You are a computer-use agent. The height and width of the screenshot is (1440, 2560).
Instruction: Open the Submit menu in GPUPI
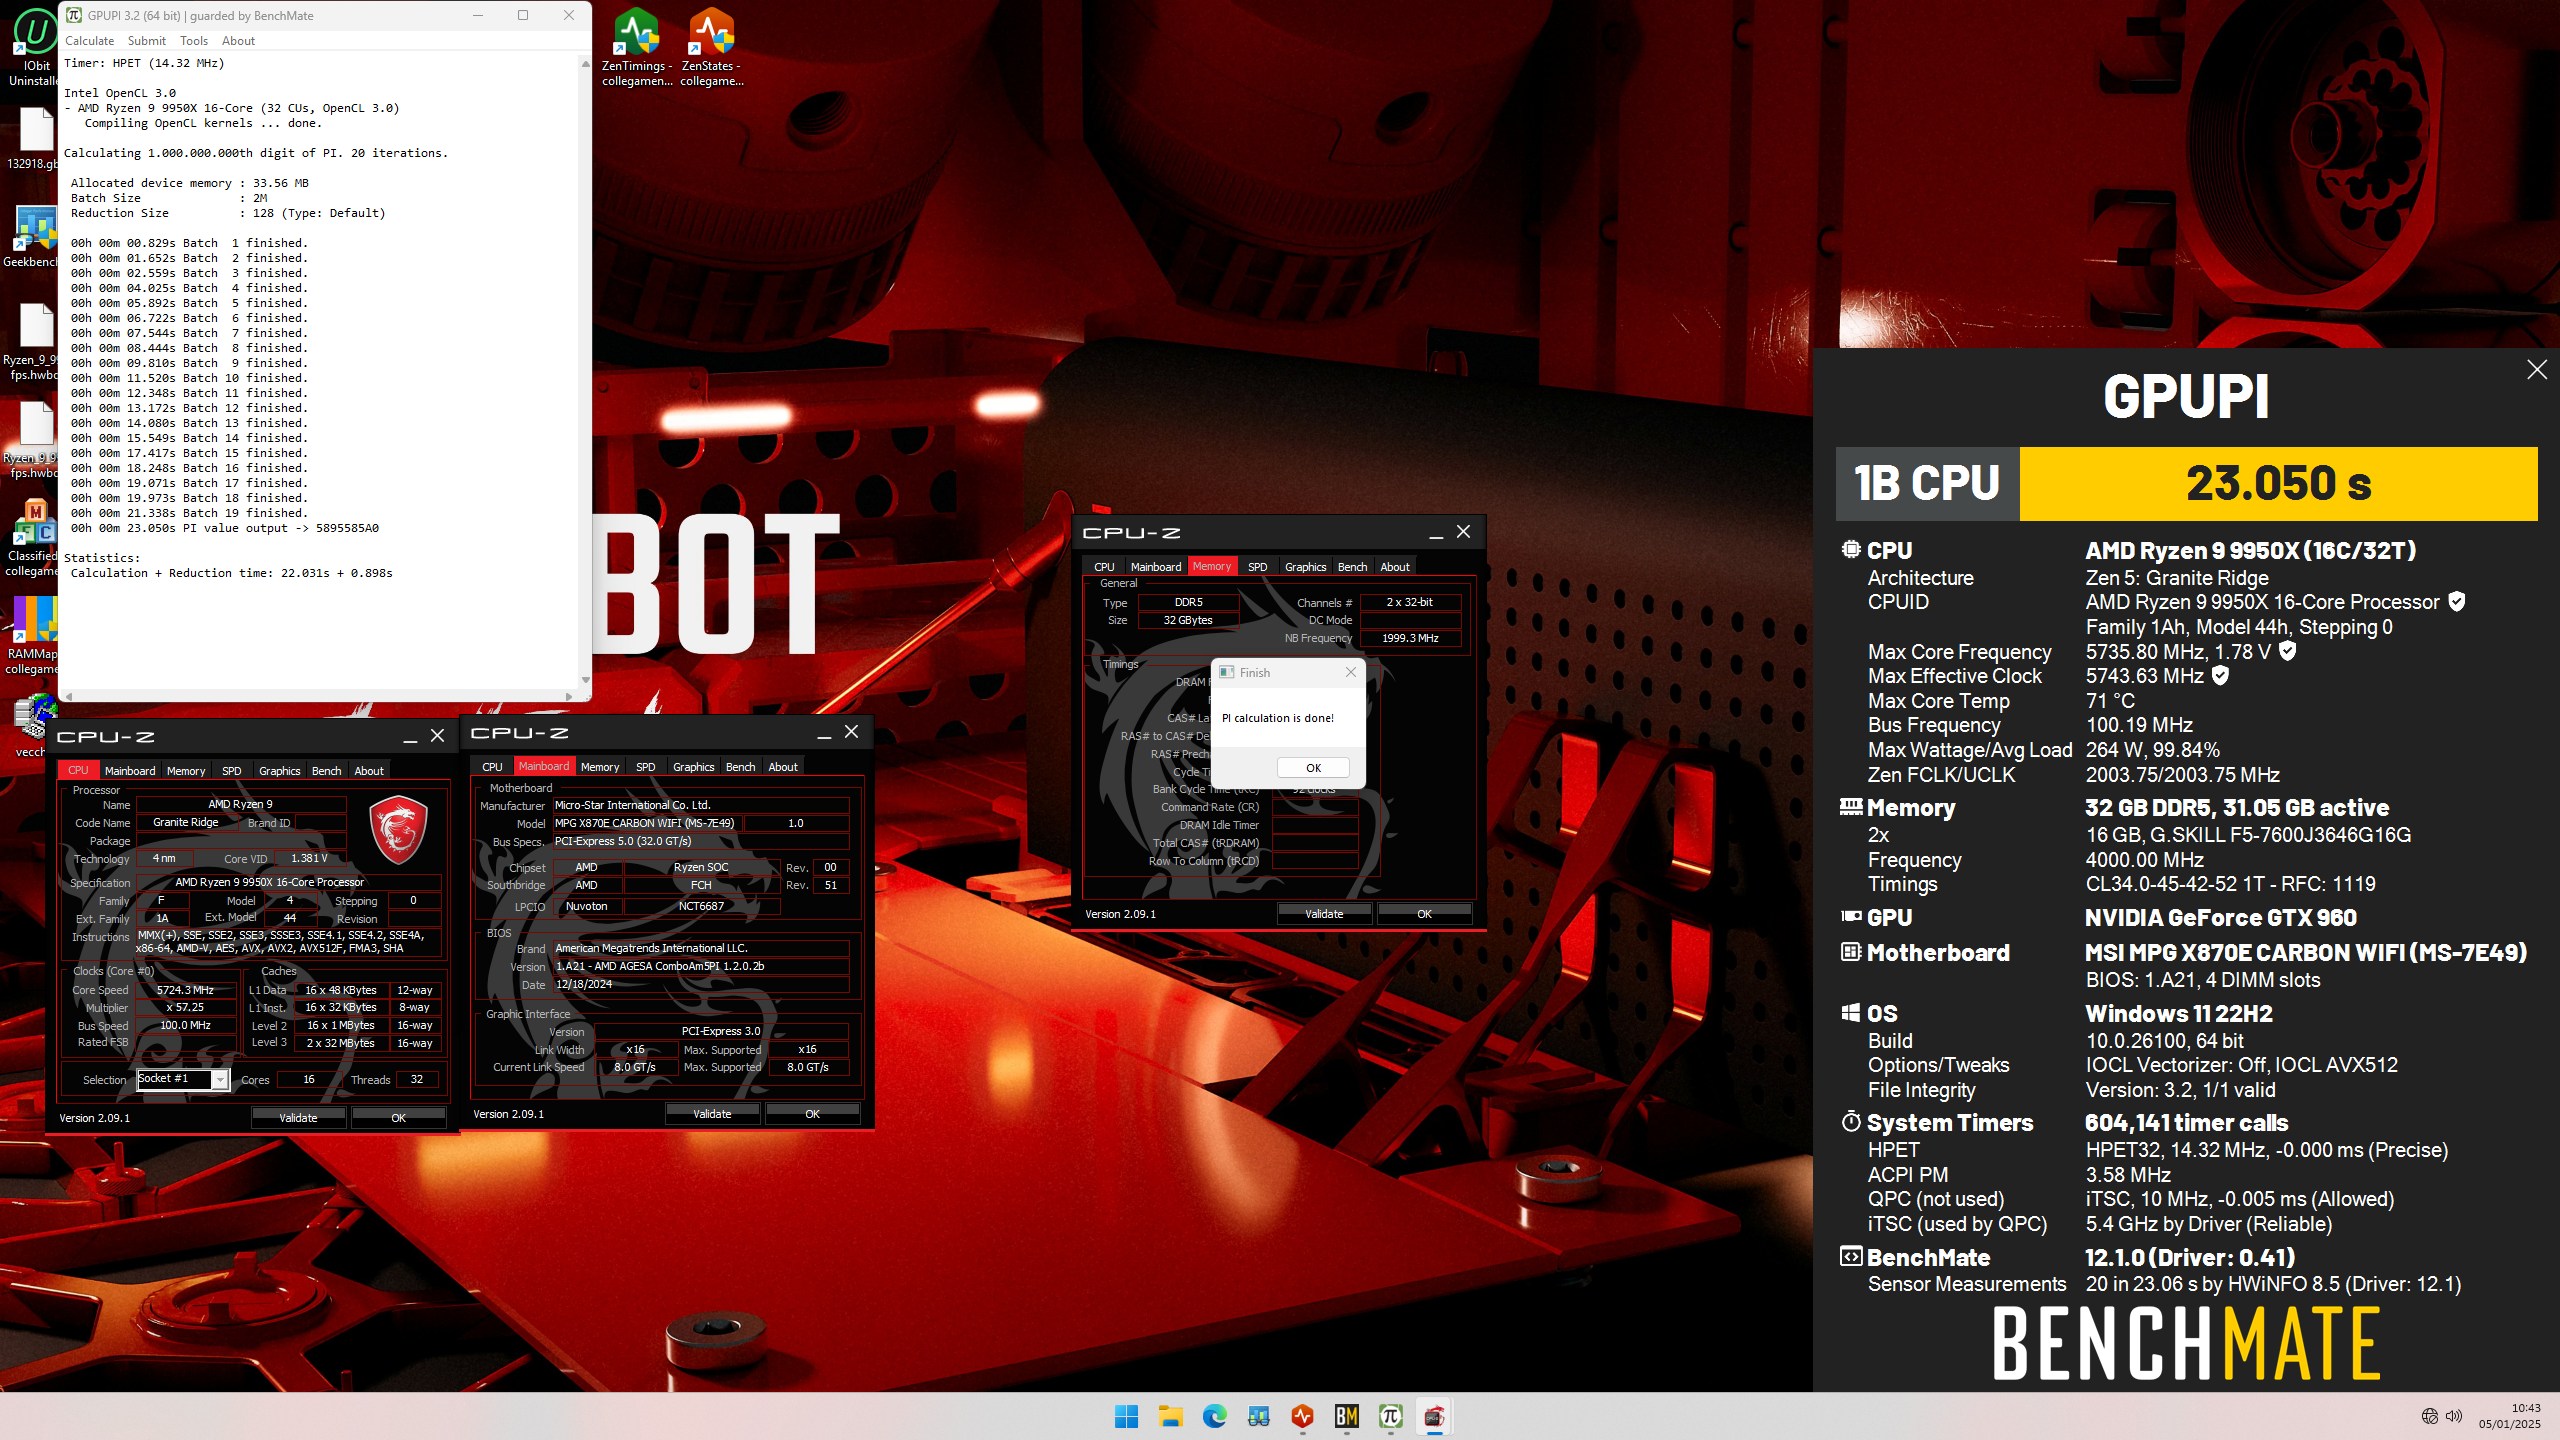tap(146, 41)
